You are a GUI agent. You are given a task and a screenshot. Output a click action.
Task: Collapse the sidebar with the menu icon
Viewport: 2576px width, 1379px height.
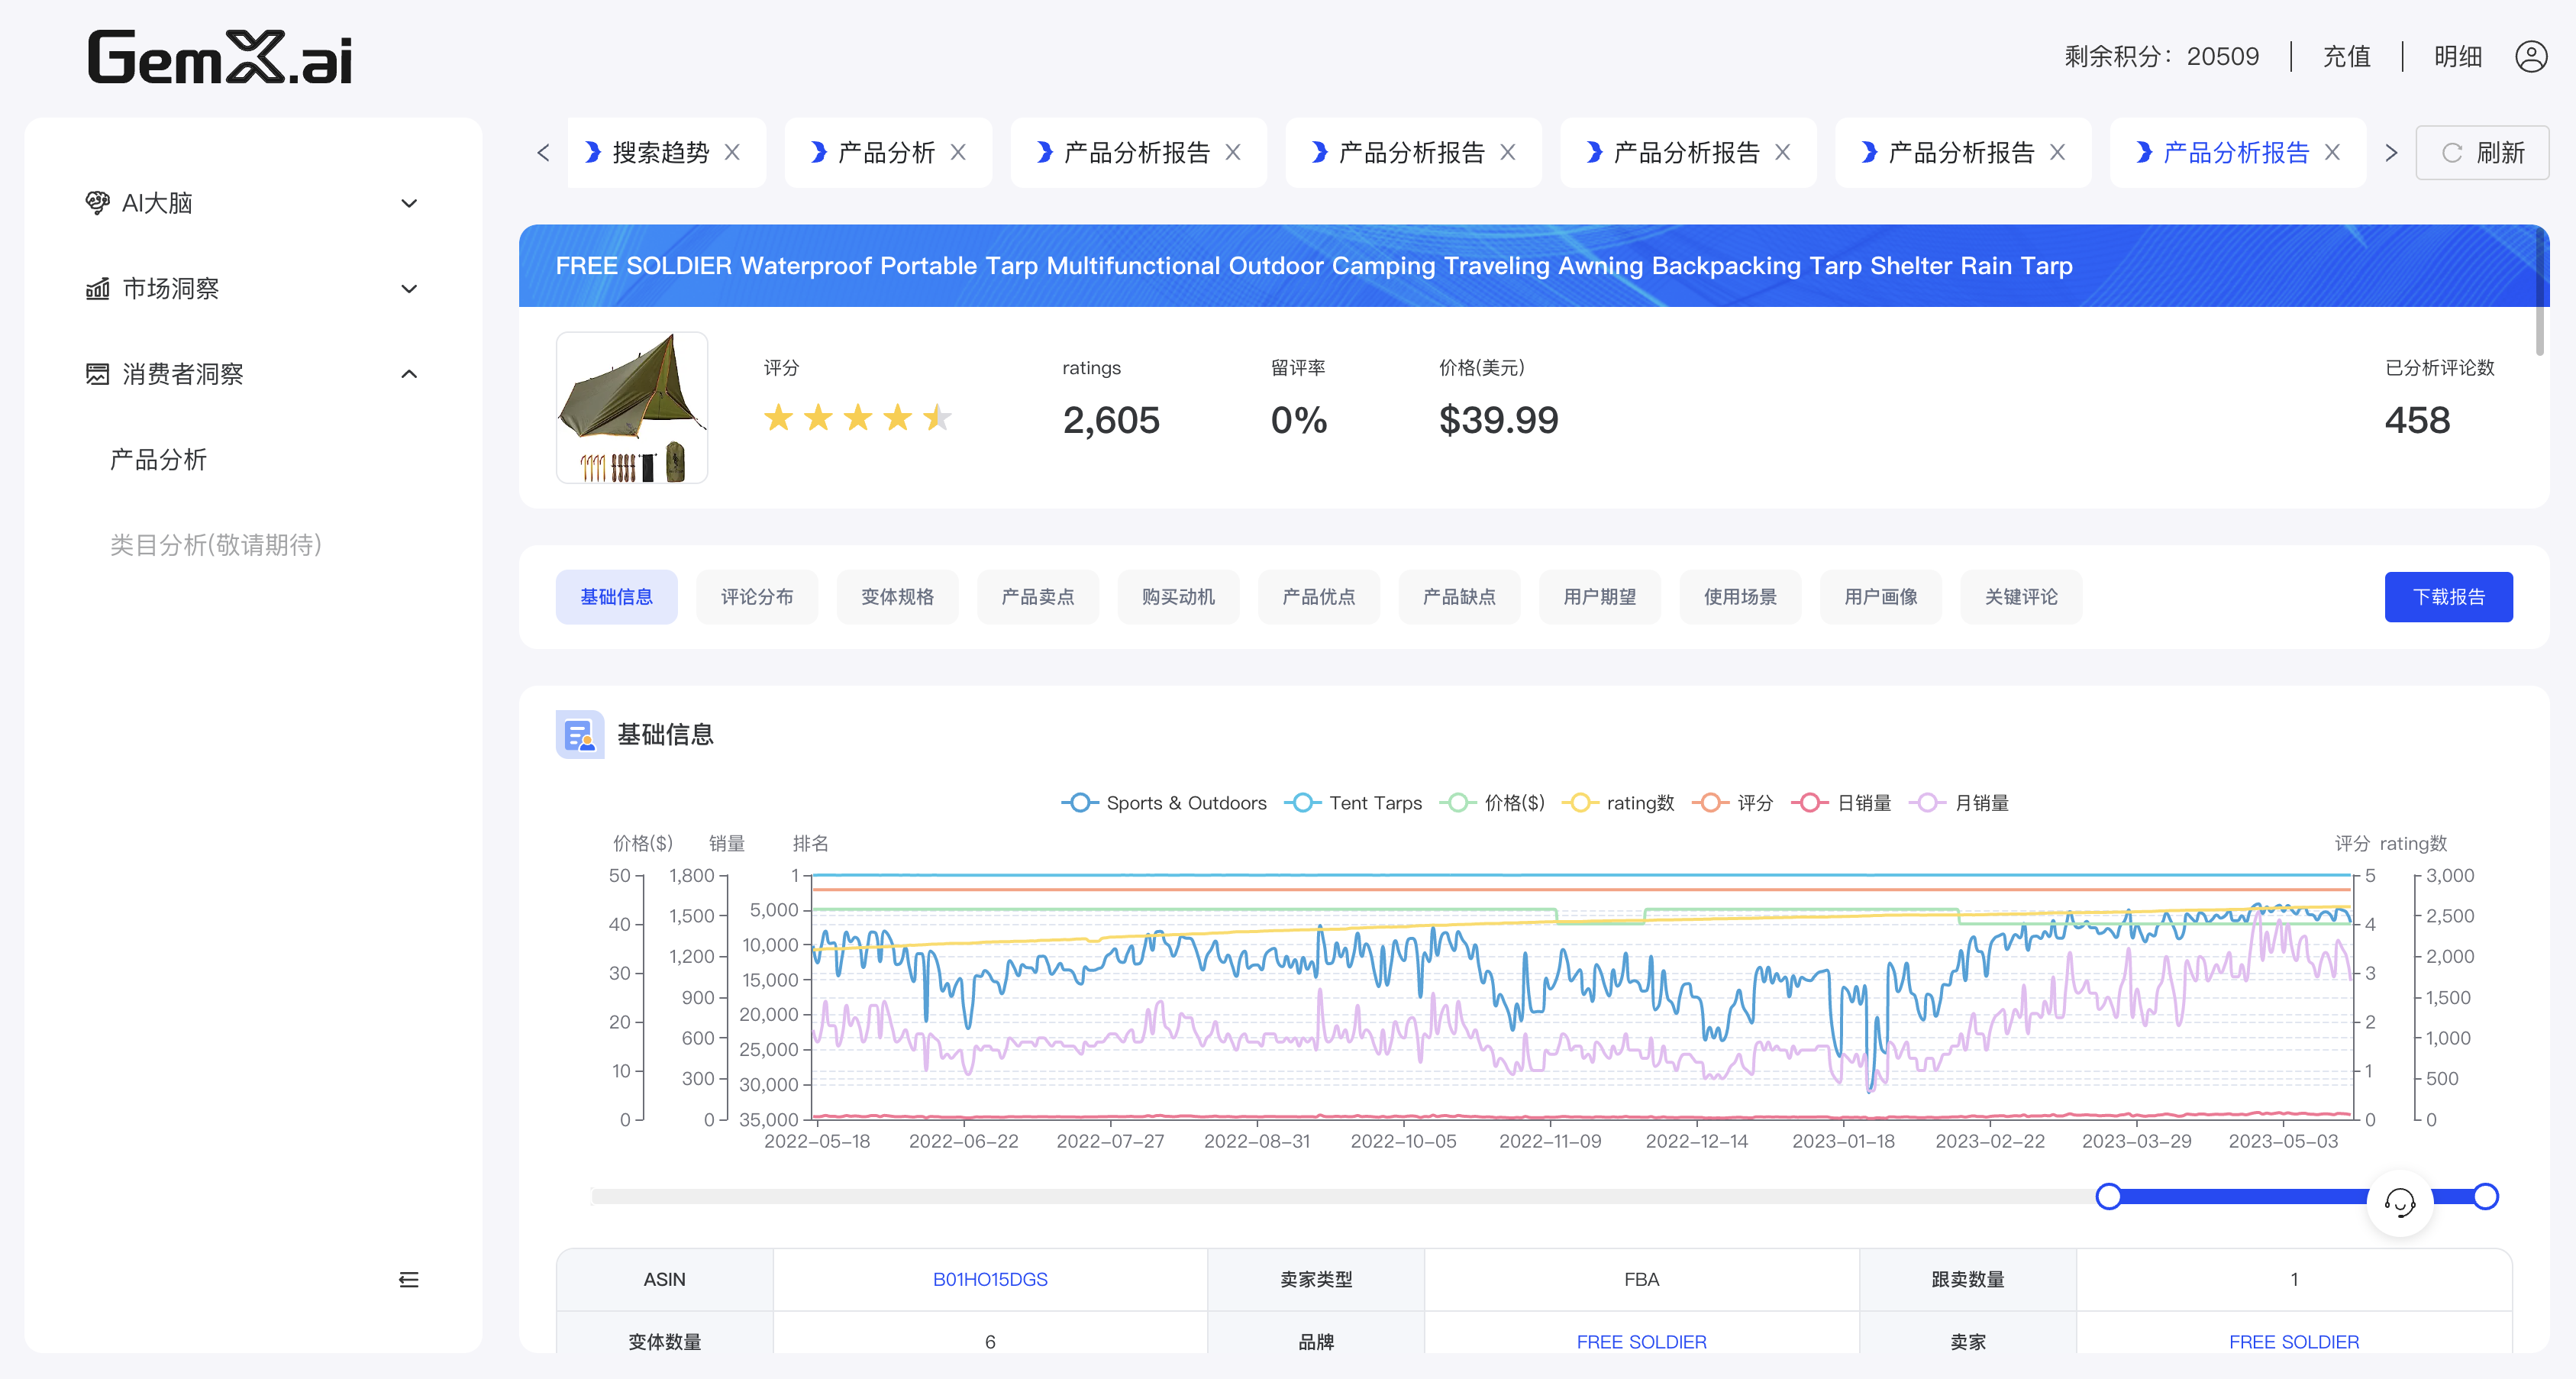409,1280
